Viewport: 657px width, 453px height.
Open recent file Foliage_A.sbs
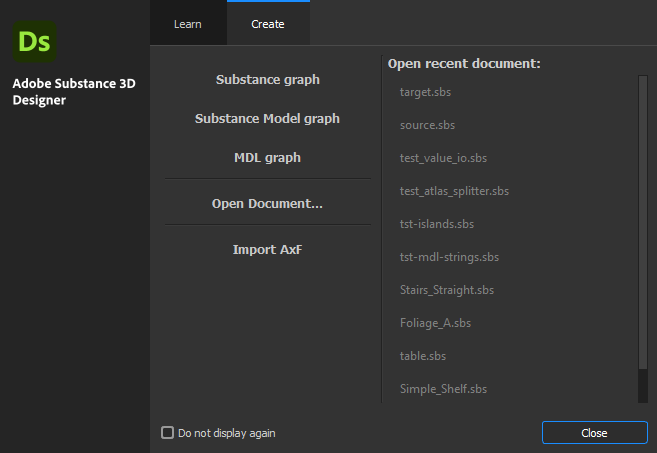coord(435,323)
